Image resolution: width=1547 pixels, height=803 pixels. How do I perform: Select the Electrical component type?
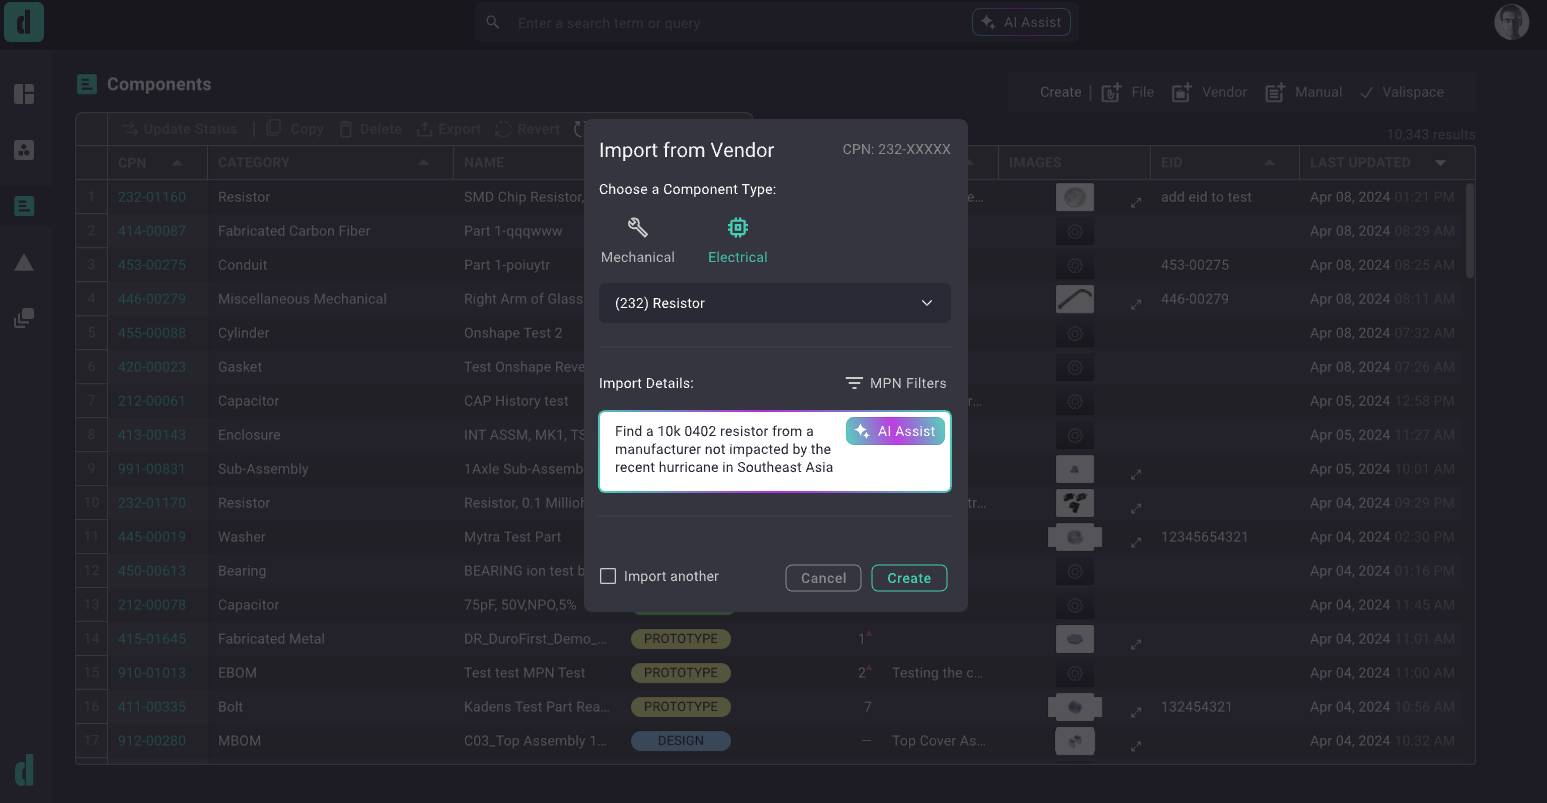[737, 241]
